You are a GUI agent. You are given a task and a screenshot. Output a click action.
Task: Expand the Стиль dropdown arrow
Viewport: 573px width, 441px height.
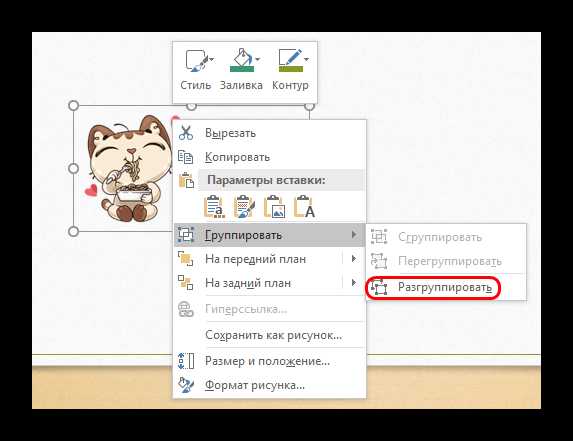[x=212, y=59]
